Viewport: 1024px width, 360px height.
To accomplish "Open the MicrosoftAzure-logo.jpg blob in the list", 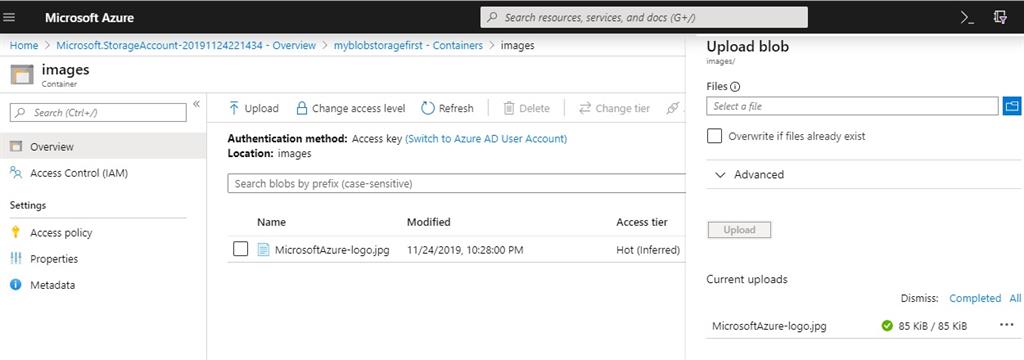I will pos(332,250).
